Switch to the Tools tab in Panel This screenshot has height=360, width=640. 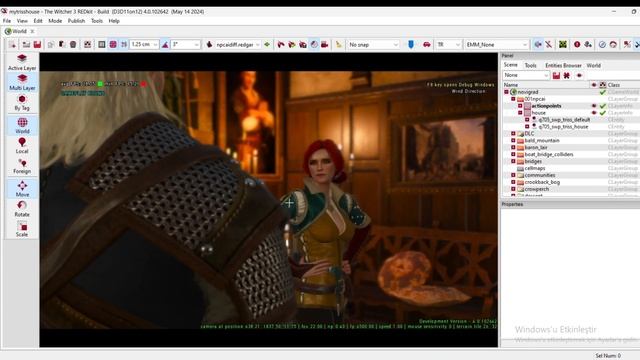pos(530,65)
